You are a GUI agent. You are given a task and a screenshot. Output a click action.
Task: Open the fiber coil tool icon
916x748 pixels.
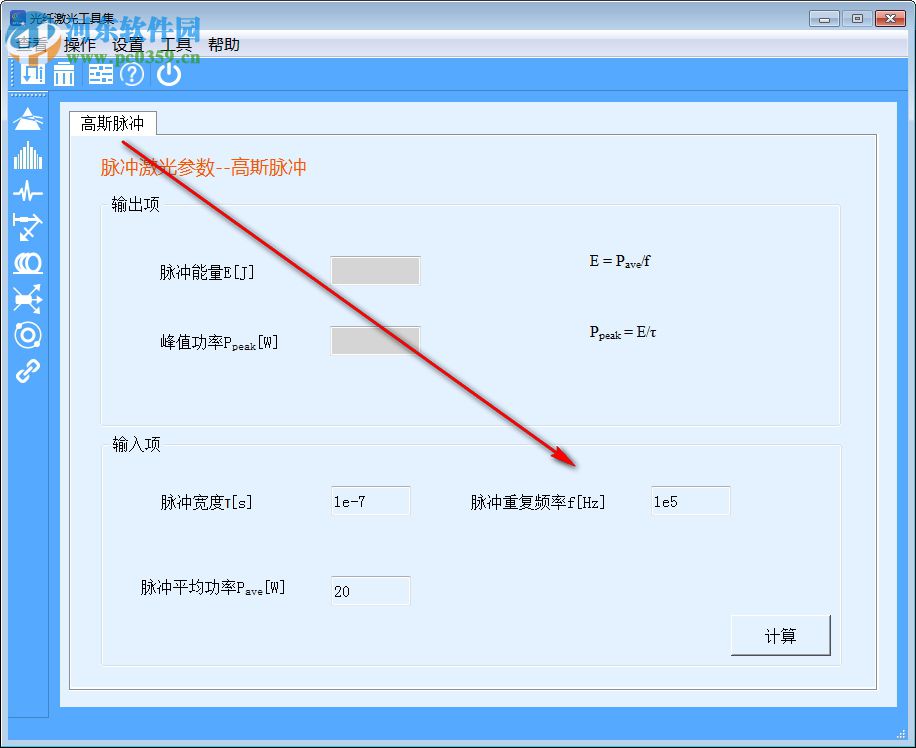(27, 264)
